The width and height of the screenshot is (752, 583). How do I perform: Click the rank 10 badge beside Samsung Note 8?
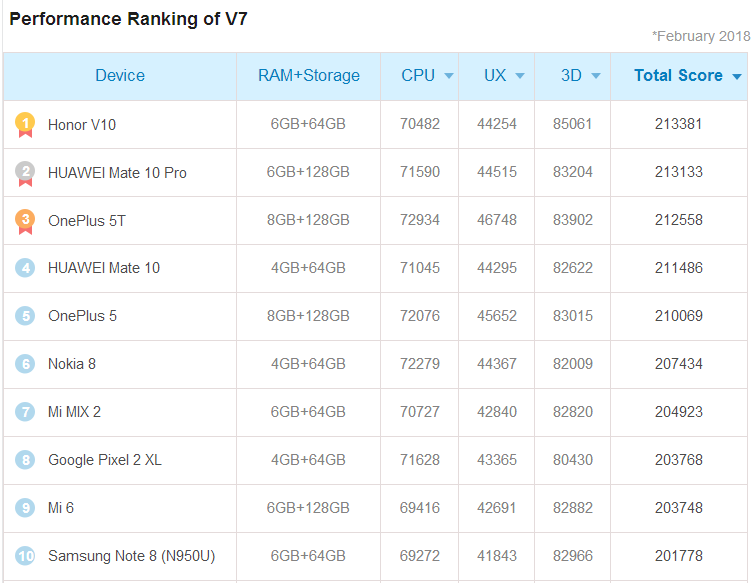tap(25, 556)
